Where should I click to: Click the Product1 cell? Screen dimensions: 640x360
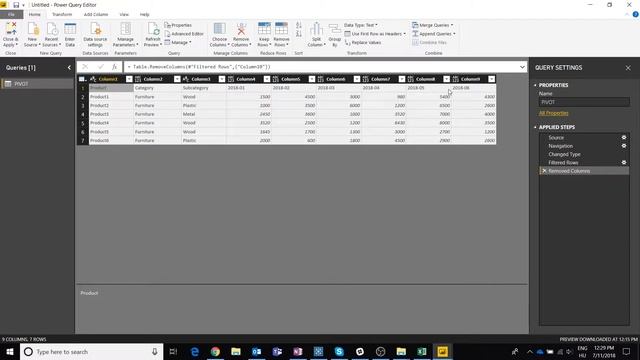click(x=111, y=97)
